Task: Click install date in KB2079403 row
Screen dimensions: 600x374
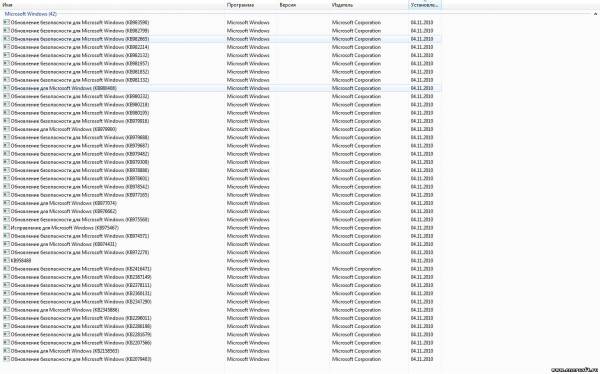Action: (x=422, y=359)
